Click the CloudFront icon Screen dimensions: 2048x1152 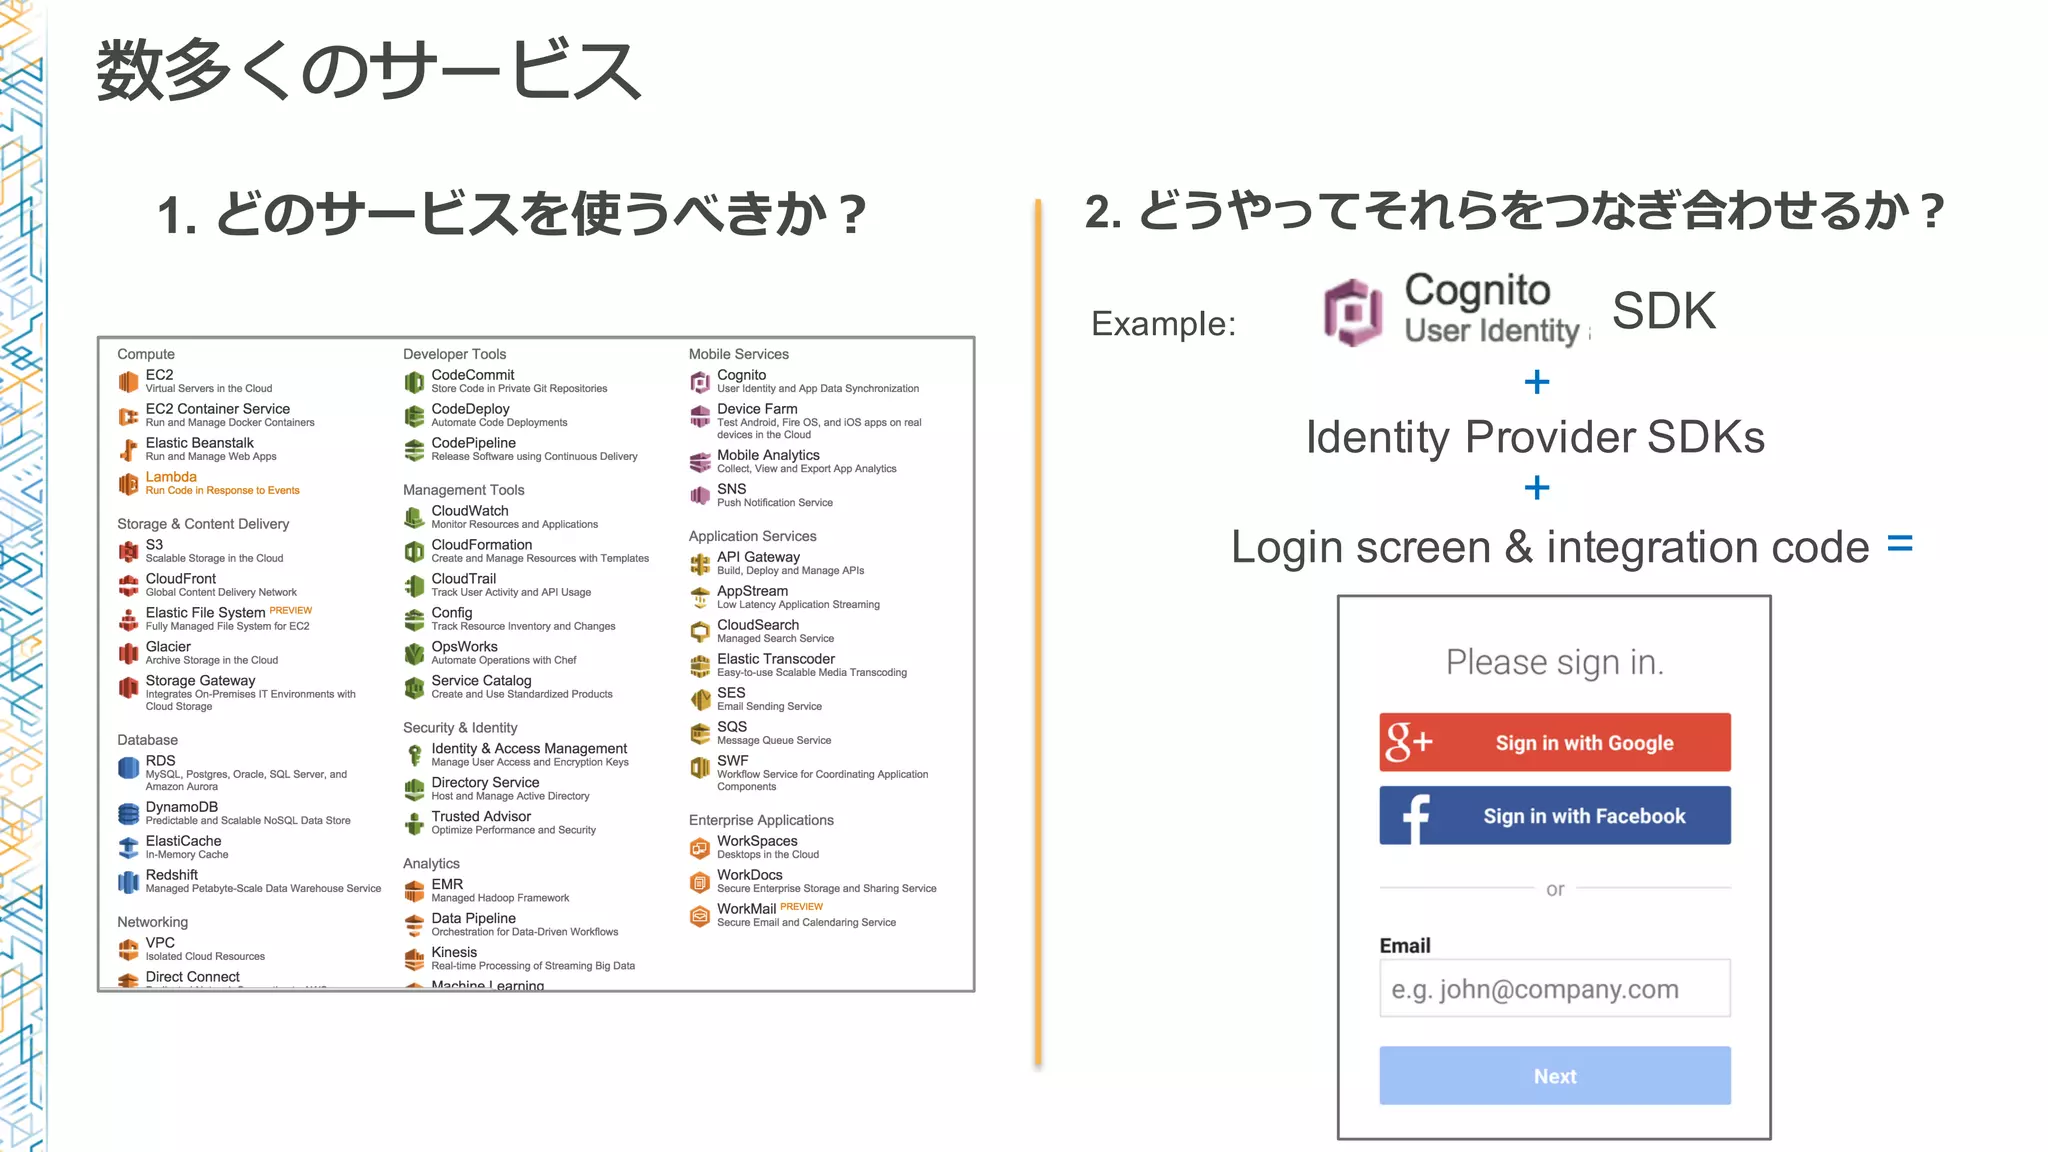pyautogui.click(x=129, y=586)
